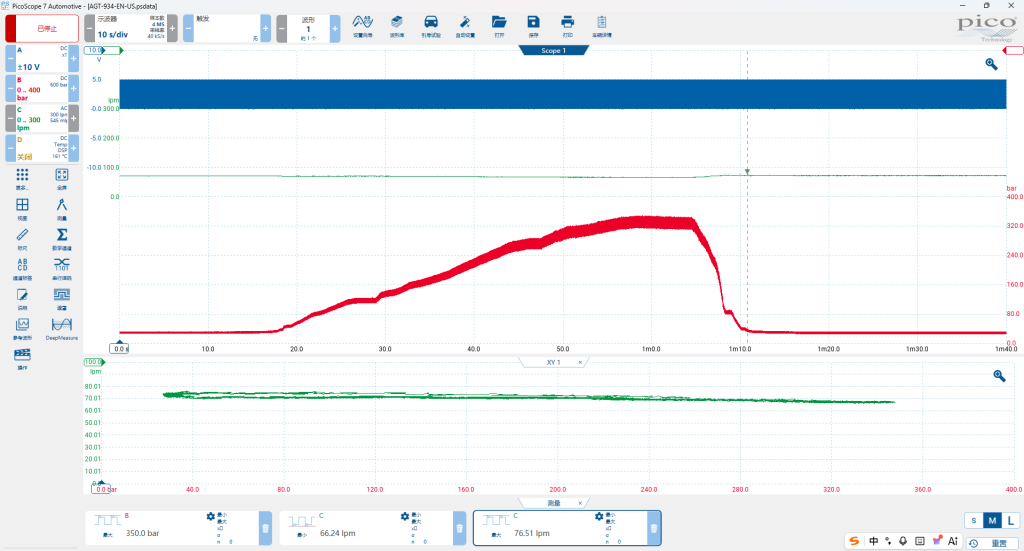This screenshot has height=551, width=1024.
Task: Select the XY 1 view tab
Action: pos(553,362)
